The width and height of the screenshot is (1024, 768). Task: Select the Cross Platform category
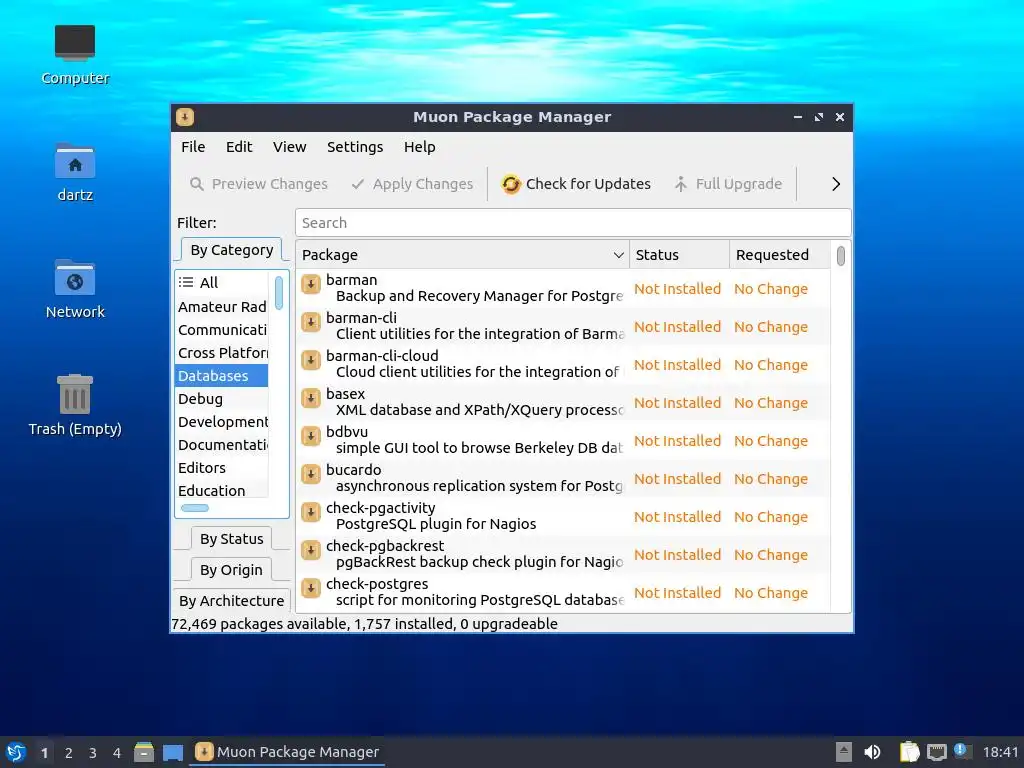coord(222,353)
